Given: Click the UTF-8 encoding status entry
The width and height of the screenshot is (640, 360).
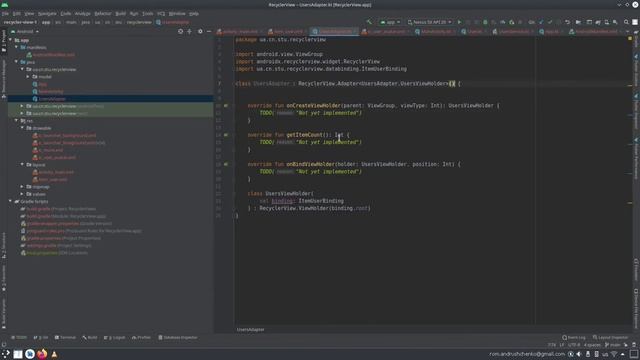Looking at the screenshot, I should [573, 345].
